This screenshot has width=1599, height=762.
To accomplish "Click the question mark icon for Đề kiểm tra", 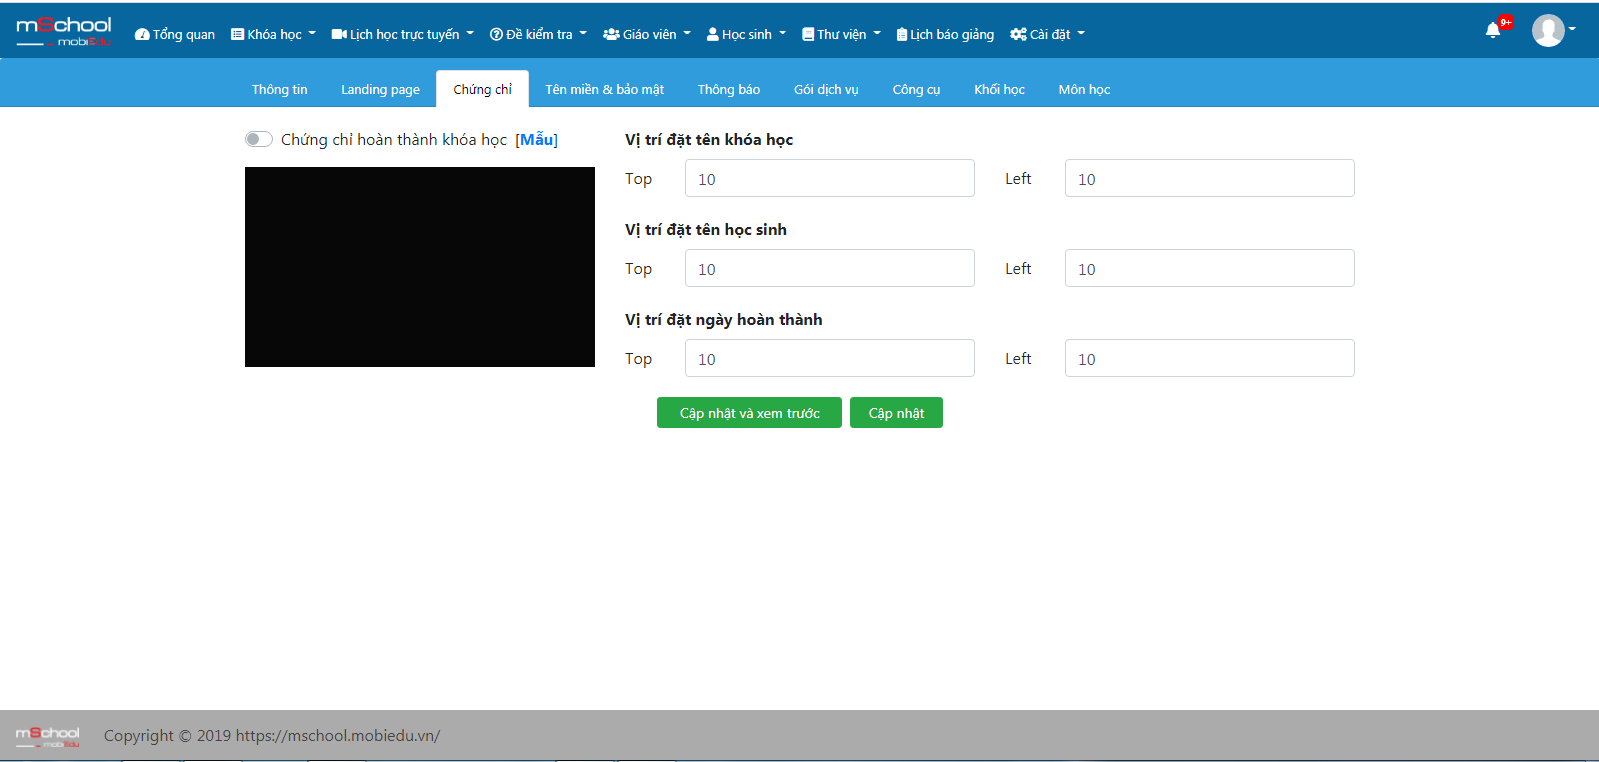I will tap(496, 34).
